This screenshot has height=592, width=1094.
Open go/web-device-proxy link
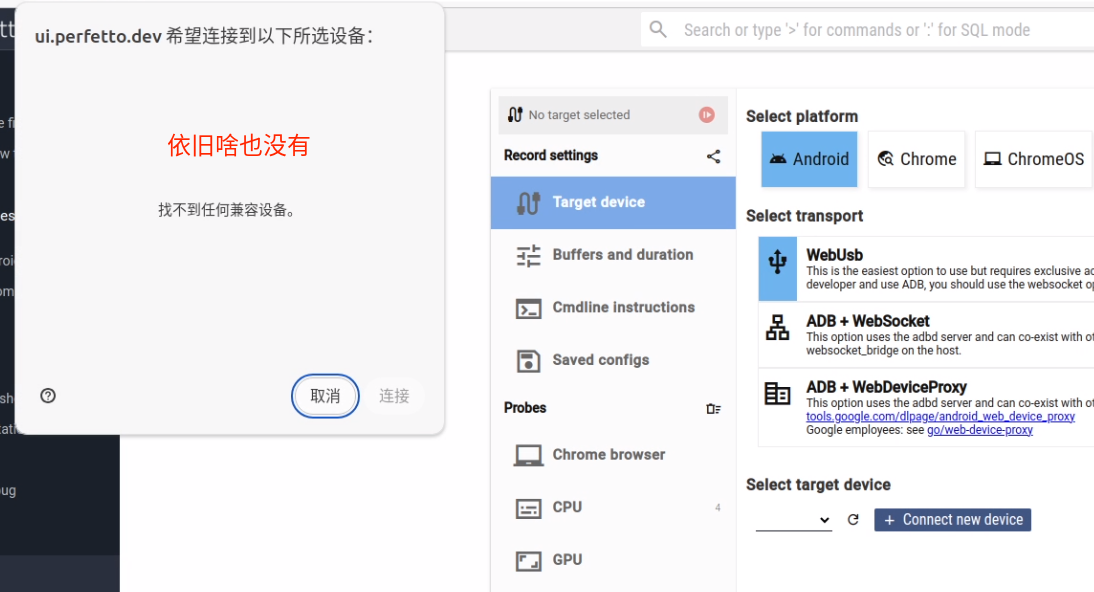pos(980,430)
